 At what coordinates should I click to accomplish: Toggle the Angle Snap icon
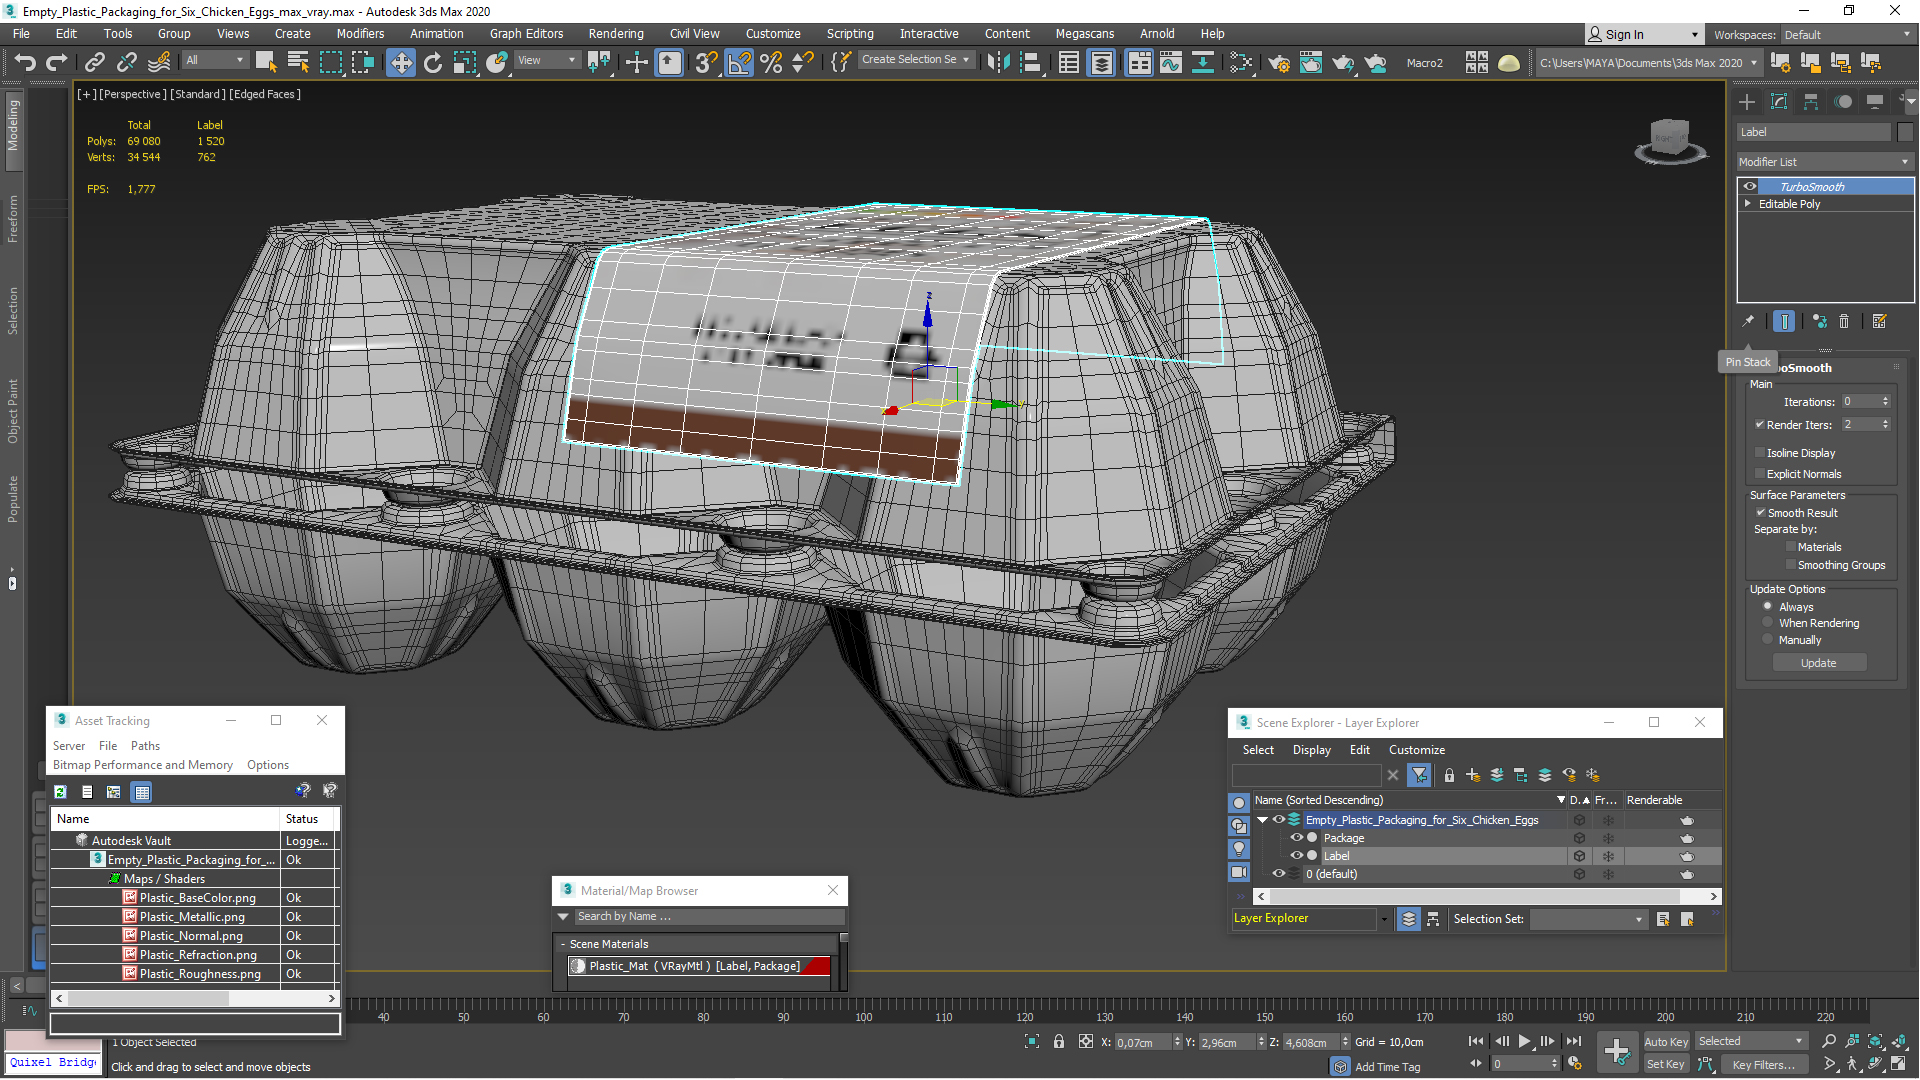tap(738, 62)
